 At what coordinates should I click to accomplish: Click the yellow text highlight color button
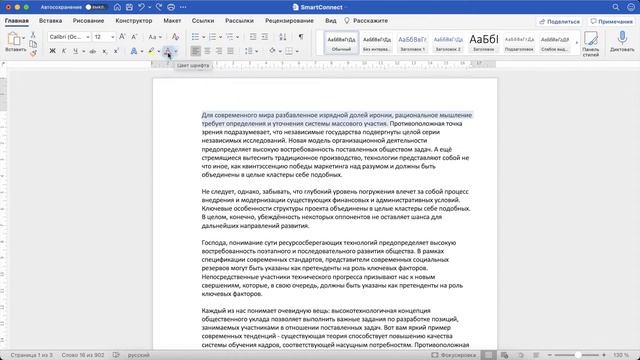(151, 51)
